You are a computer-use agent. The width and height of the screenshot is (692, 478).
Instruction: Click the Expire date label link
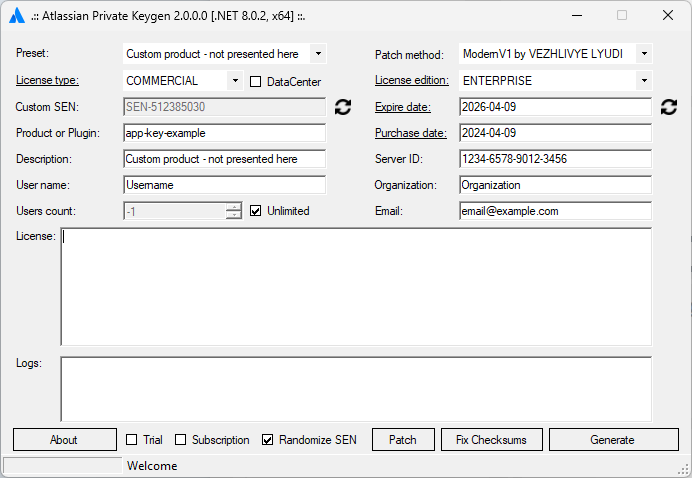[402, 107]
